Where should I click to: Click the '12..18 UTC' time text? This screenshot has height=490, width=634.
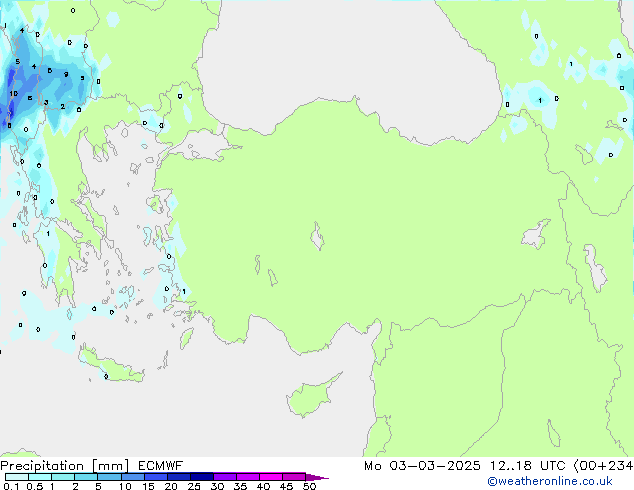point(527,466)
